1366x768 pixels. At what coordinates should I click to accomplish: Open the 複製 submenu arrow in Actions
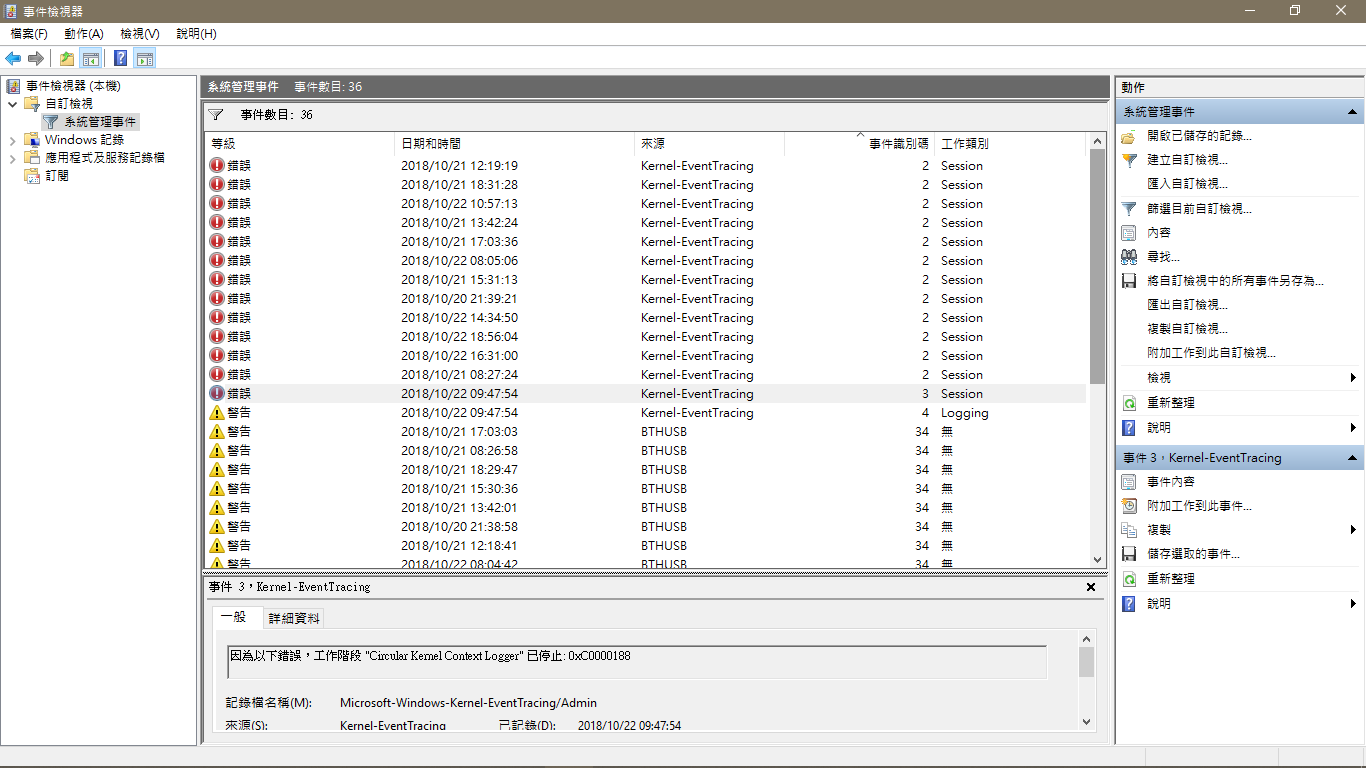[x=1353, y=530]
